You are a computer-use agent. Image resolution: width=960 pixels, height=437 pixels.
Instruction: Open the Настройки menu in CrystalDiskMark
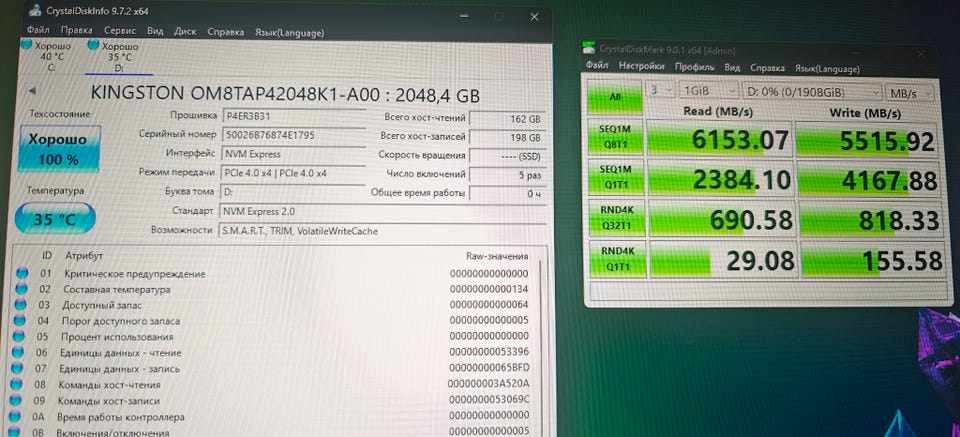(x=641, y=65)
